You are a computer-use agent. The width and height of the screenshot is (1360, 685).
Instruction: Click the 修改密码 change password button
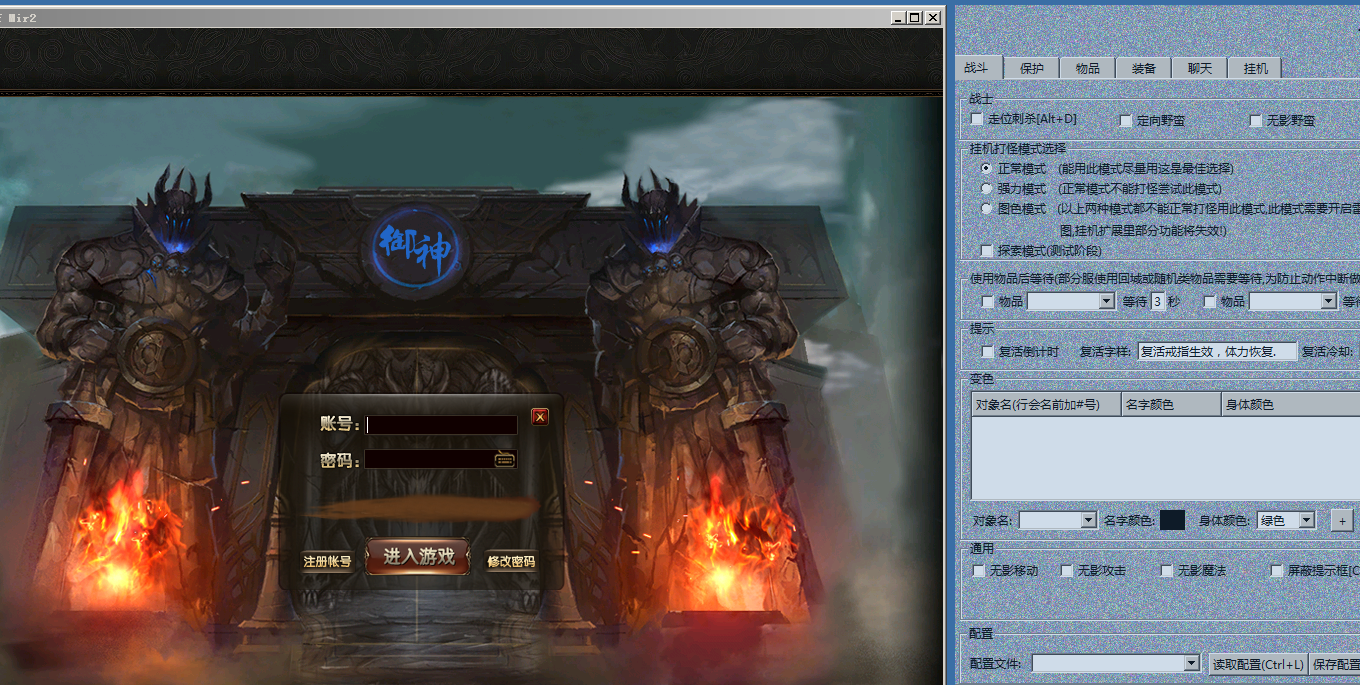coord(511,561)
